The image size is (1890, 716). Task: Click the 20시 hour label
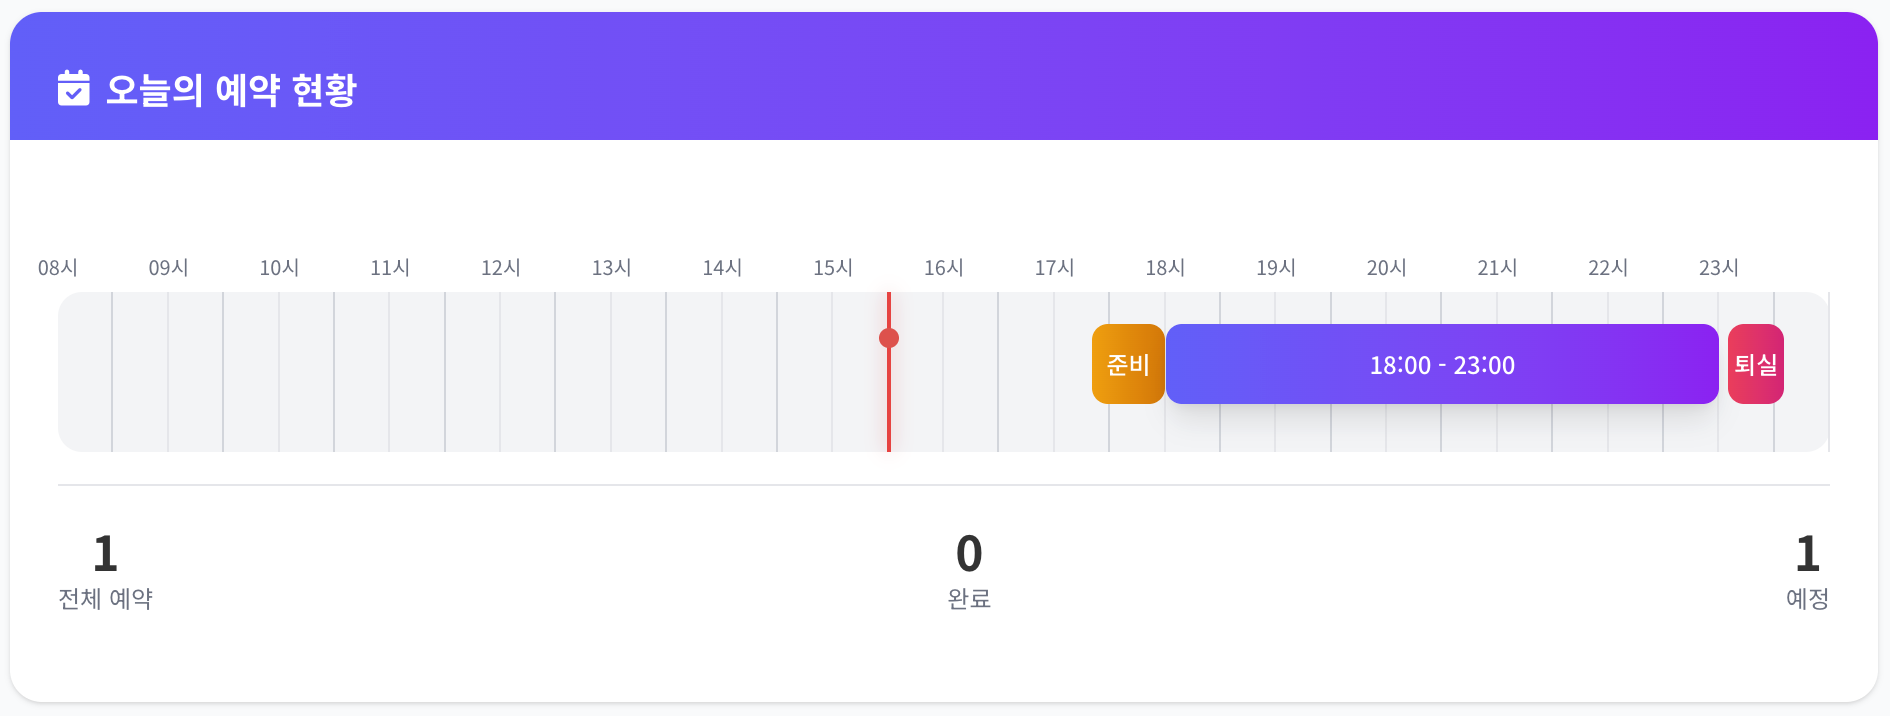coord(1387,268)
